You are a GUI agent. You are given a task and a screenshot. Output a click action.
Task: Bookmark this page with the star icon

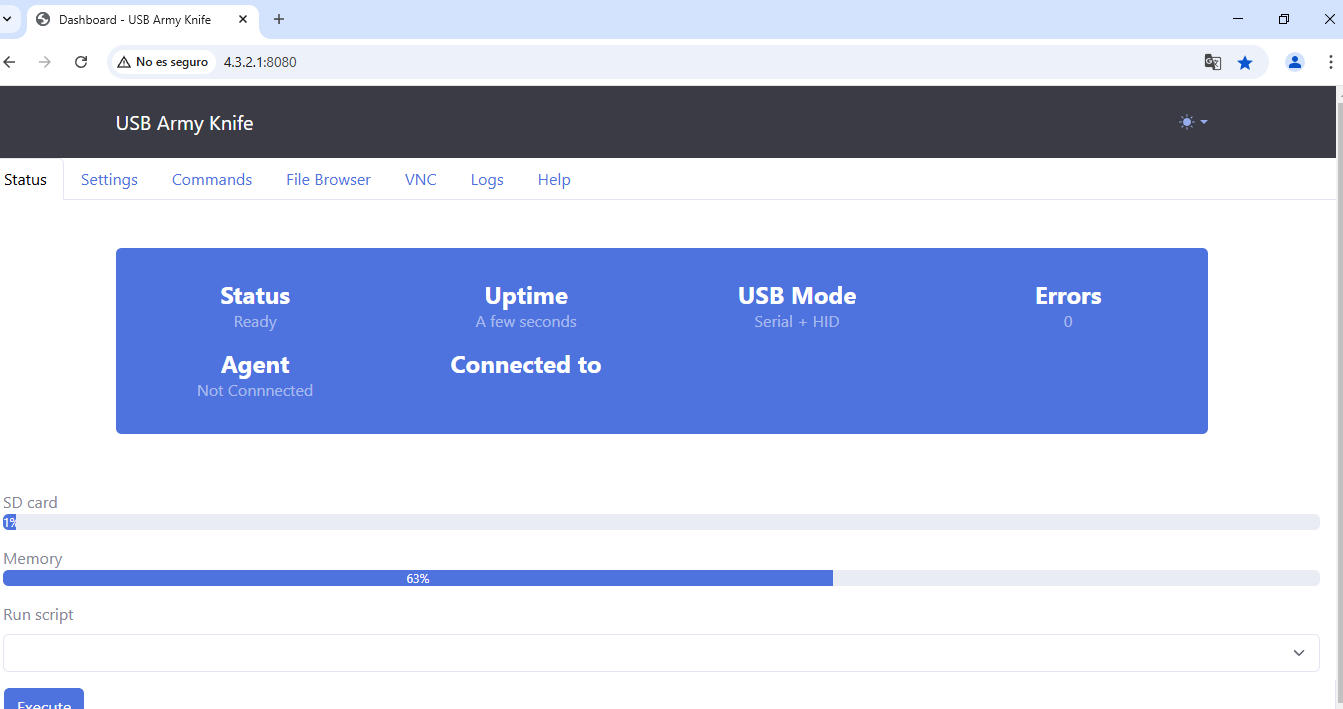[1245, 62]
